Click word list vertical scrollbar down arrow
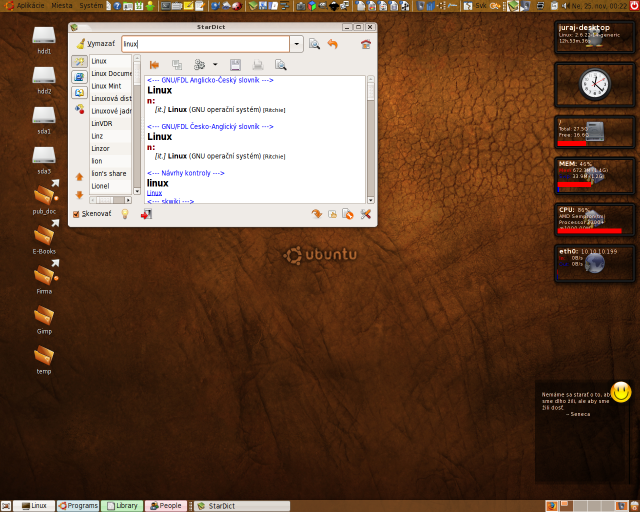640x512 pixels. point(137,191)
